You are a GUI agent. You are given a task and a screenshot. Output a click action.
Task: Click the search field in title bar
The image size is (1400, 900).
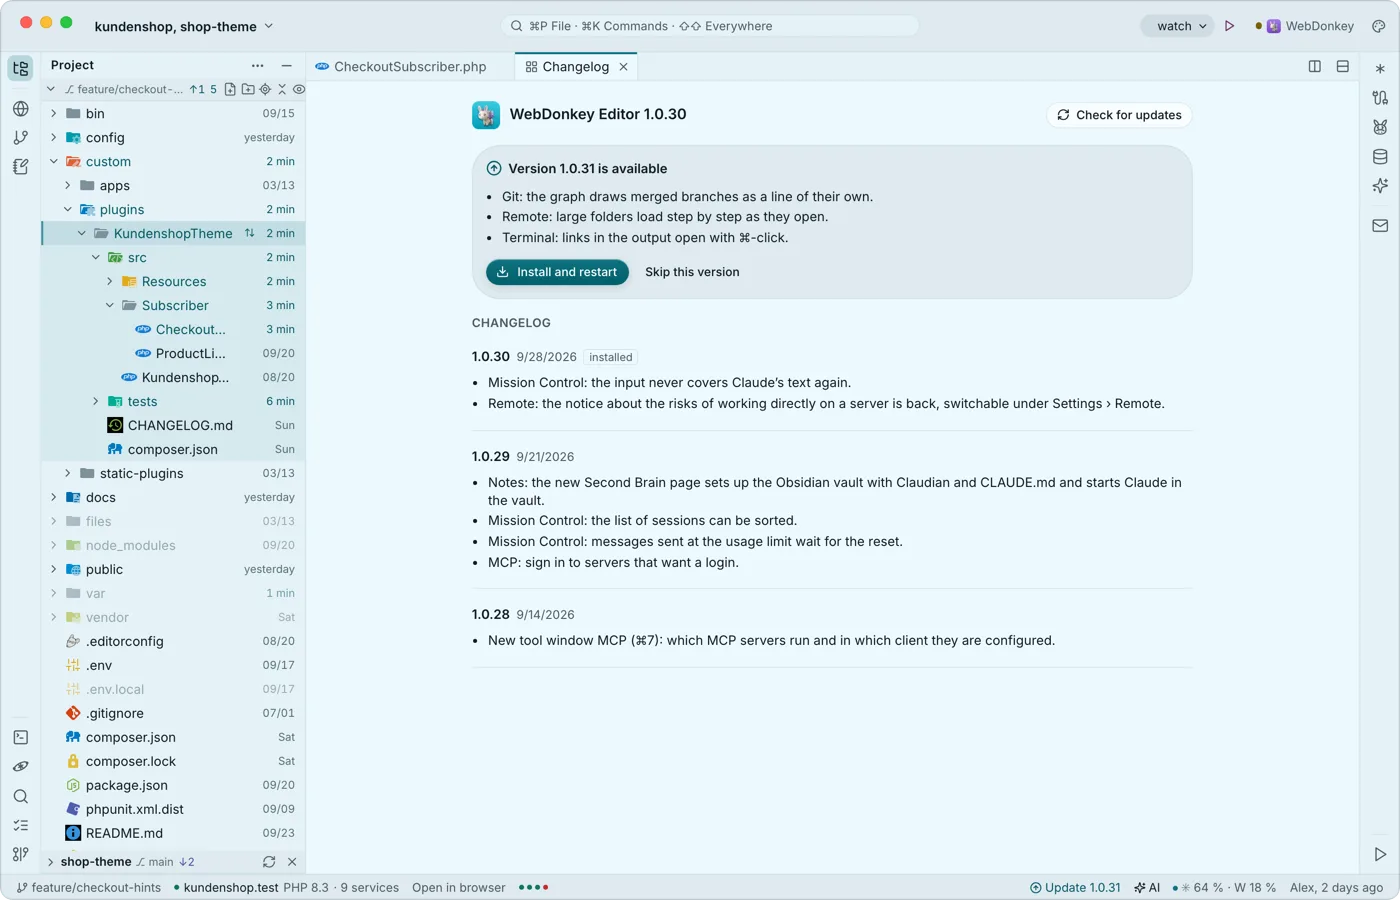click(710, 26)
